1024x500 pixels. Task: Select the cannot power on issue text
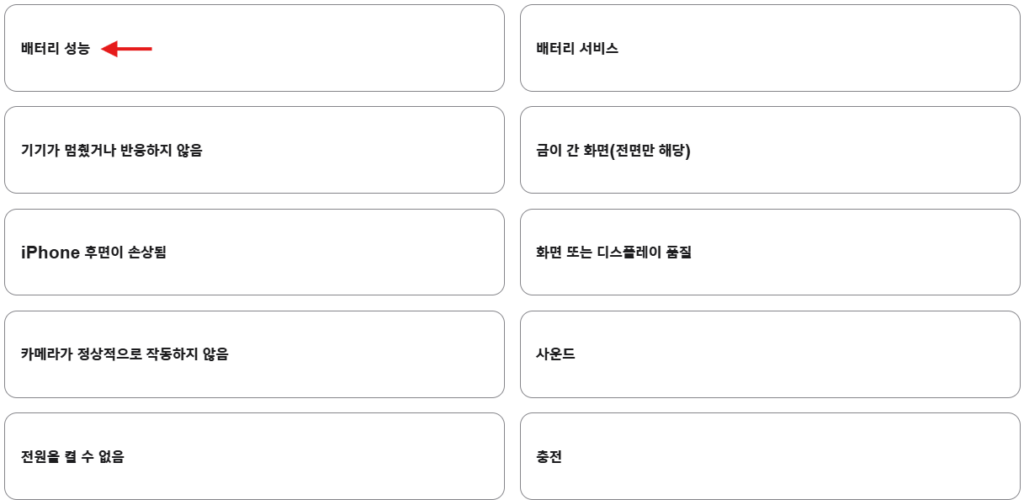tap(72, 456)
